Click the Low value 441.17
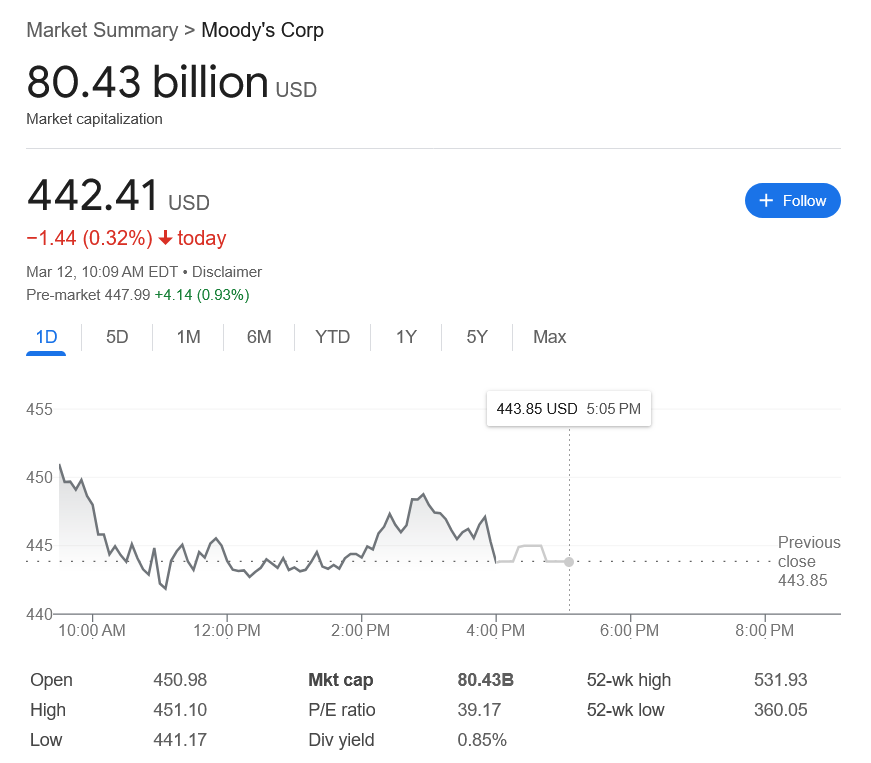Image resolution: width=871 pixels, height=763 pixels. 180,740
